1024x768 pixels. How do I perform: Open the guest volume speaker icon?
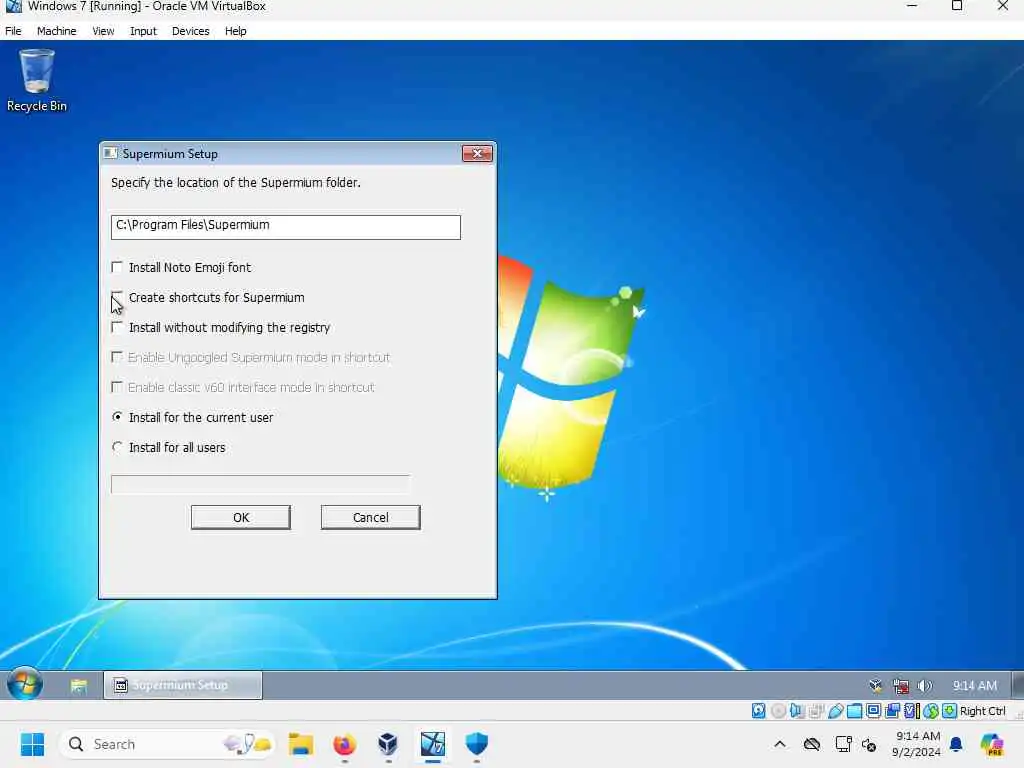[925, 686]
